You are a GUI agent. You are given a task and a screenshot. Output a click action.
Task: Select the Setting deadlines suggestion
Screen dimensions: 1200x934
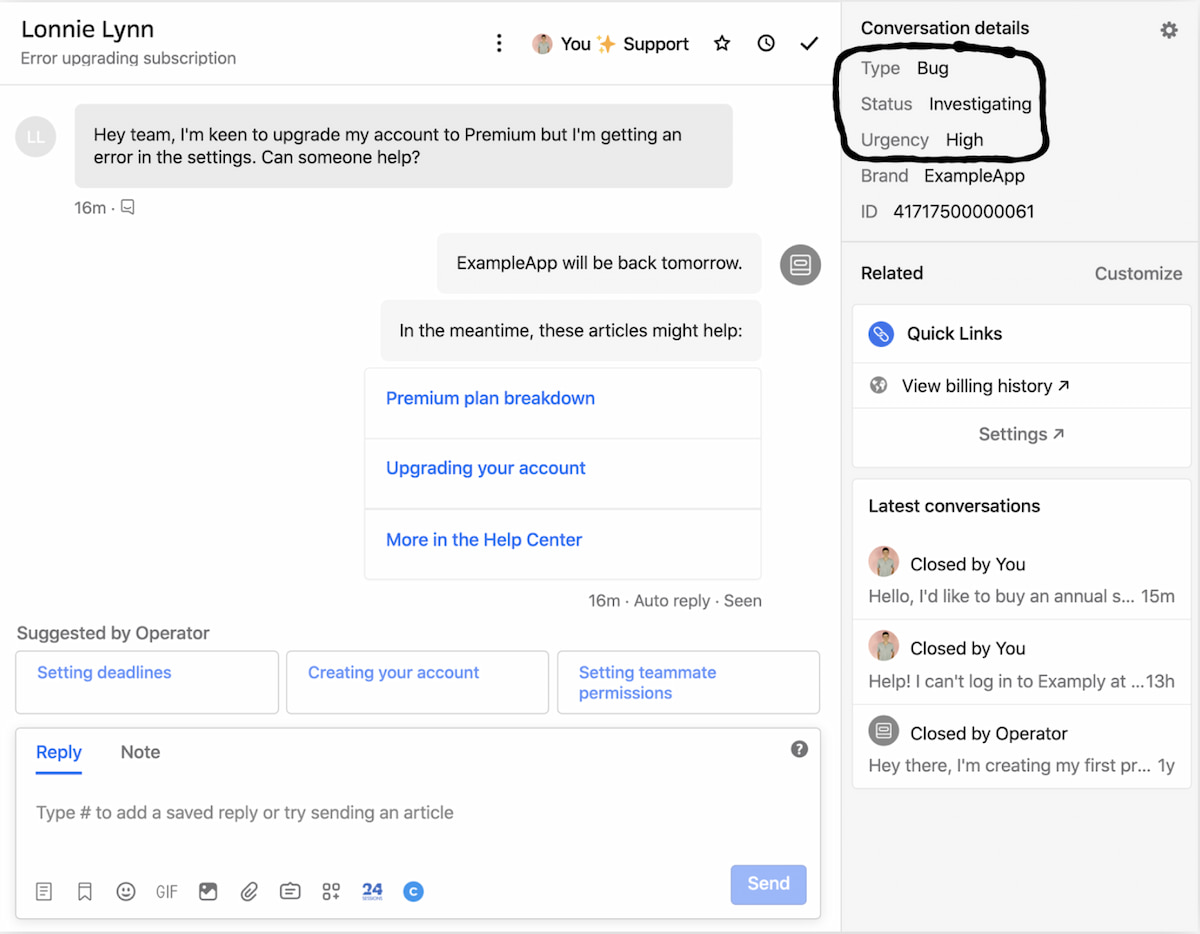[x=104, y=672]
